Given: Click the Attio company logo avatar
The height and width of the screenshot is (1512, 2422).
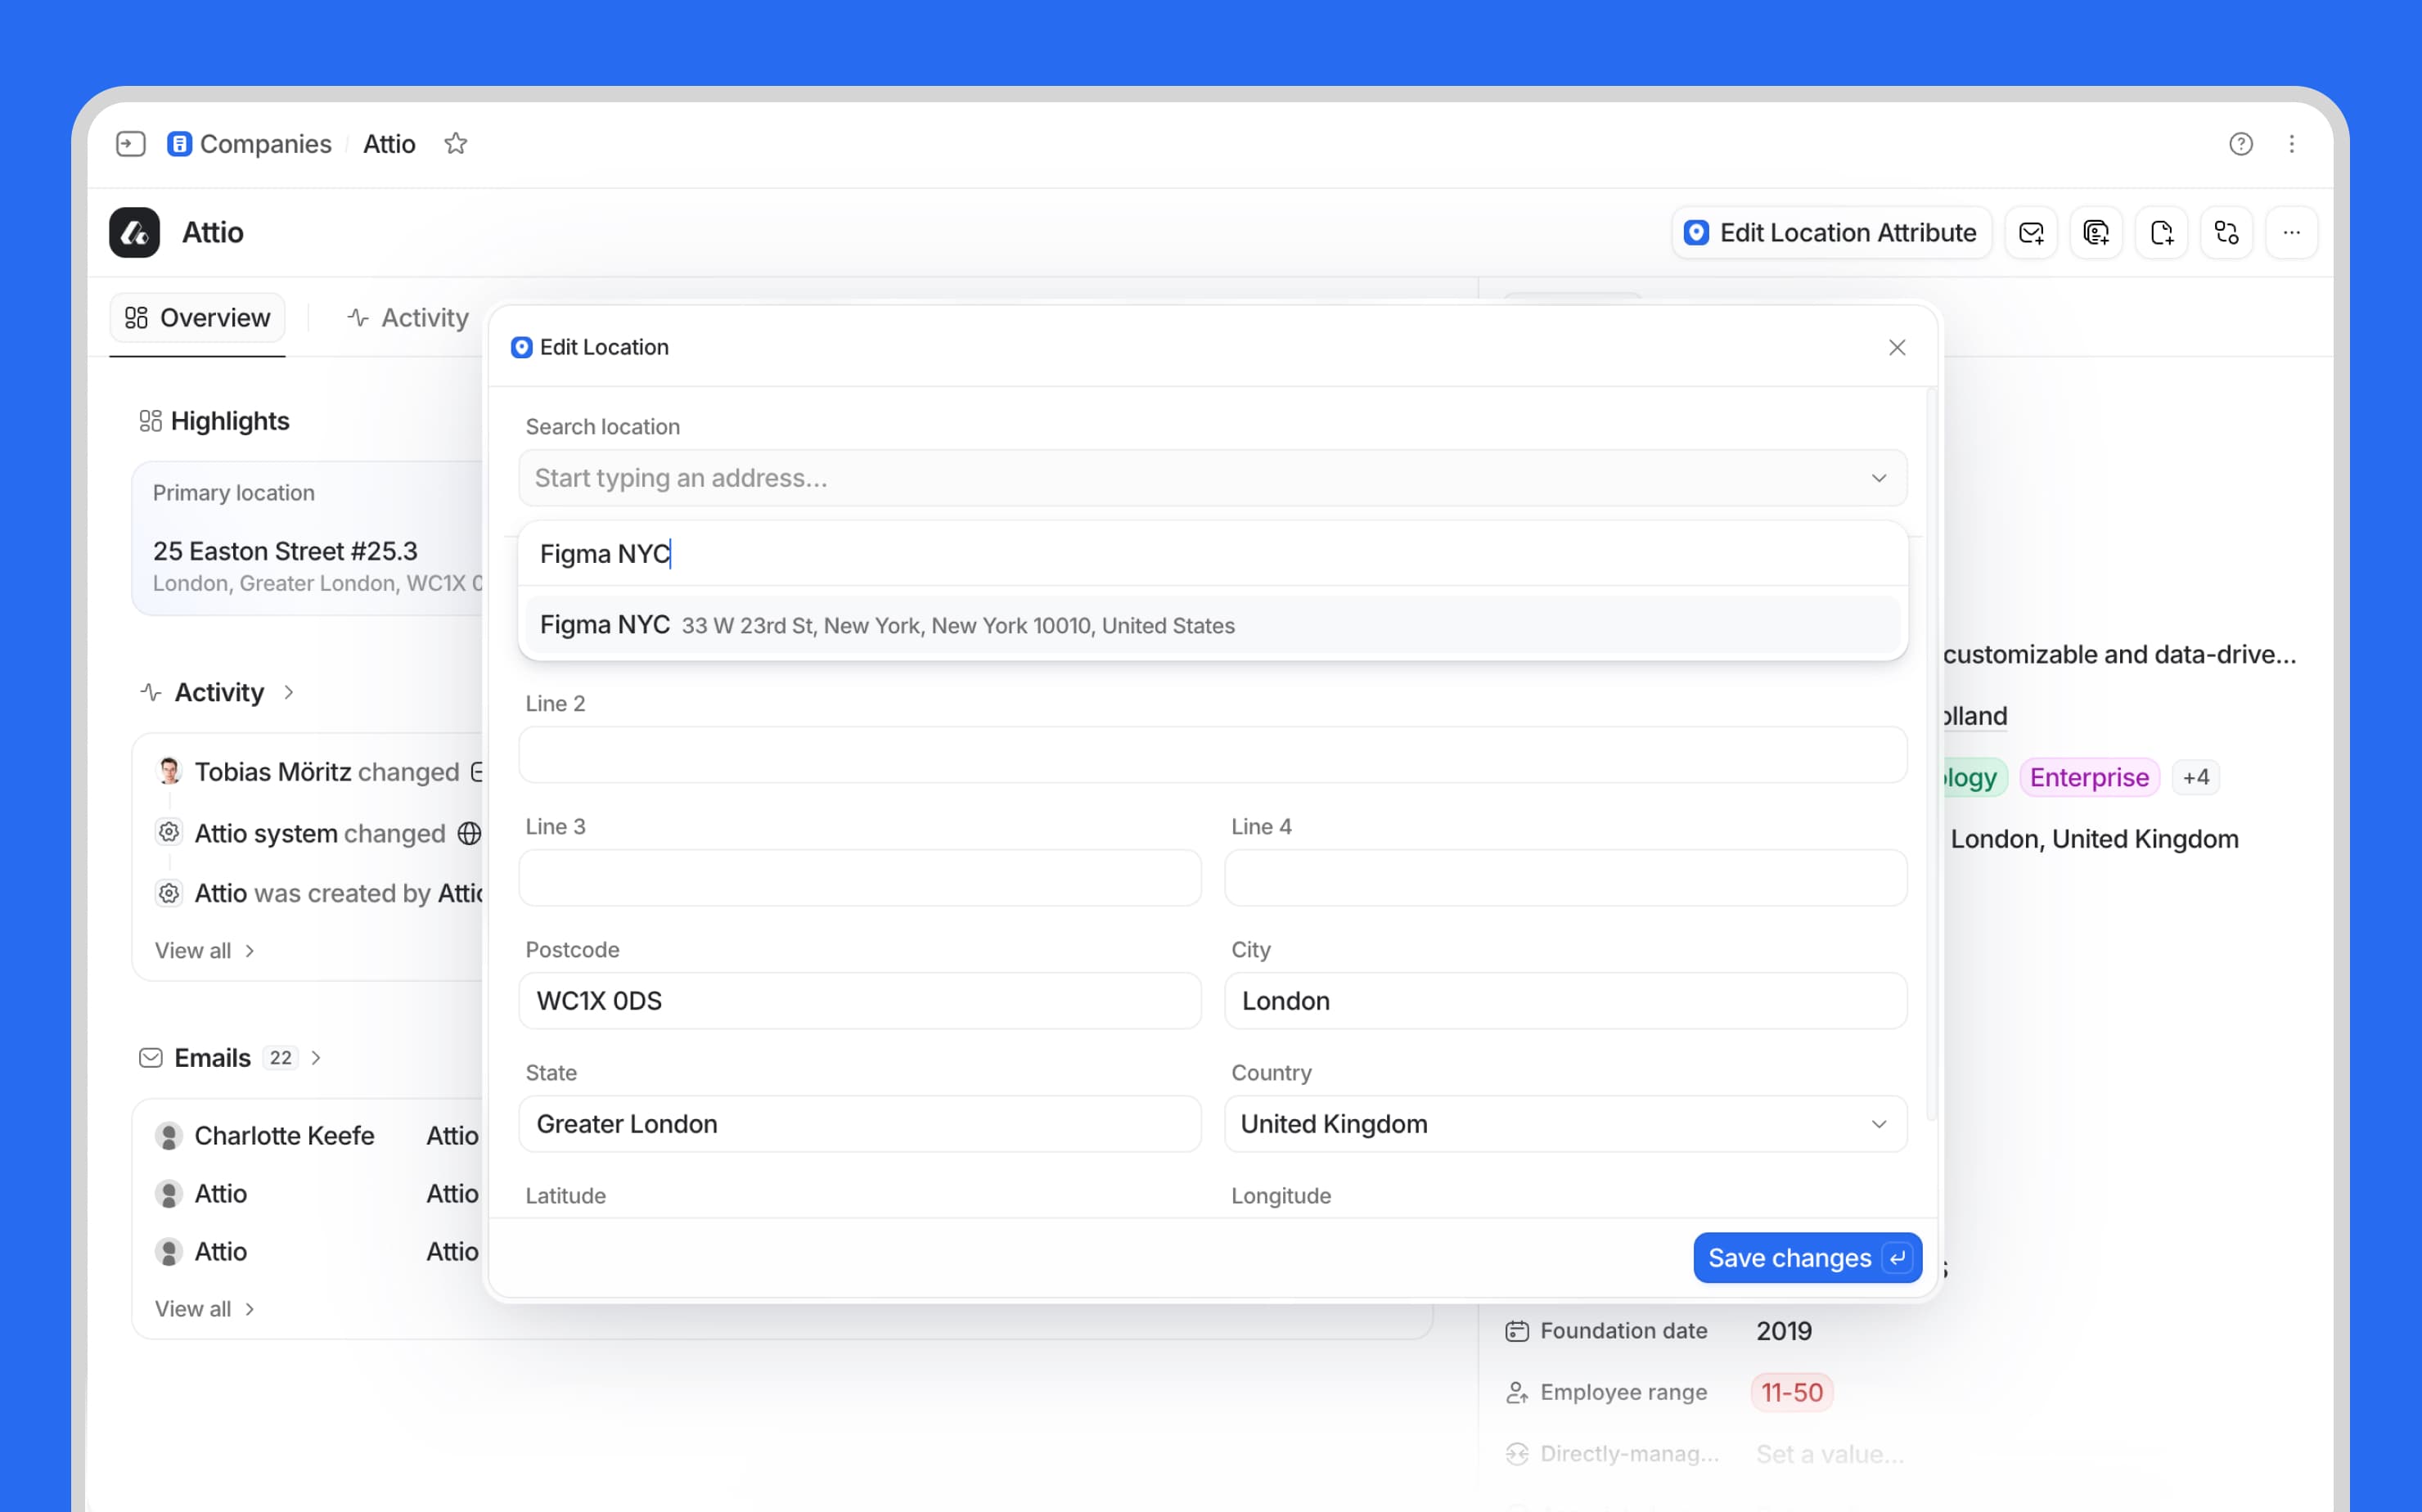Looking at the screenshot, I should (134, 233).
